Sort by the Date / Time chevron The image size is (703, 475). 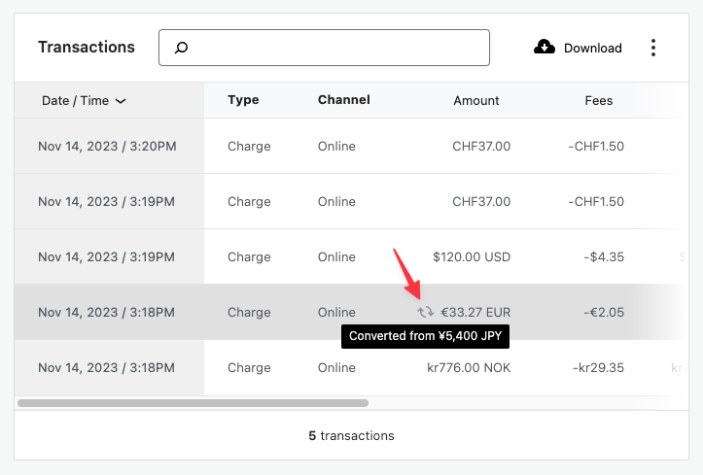tap(121, 101)
